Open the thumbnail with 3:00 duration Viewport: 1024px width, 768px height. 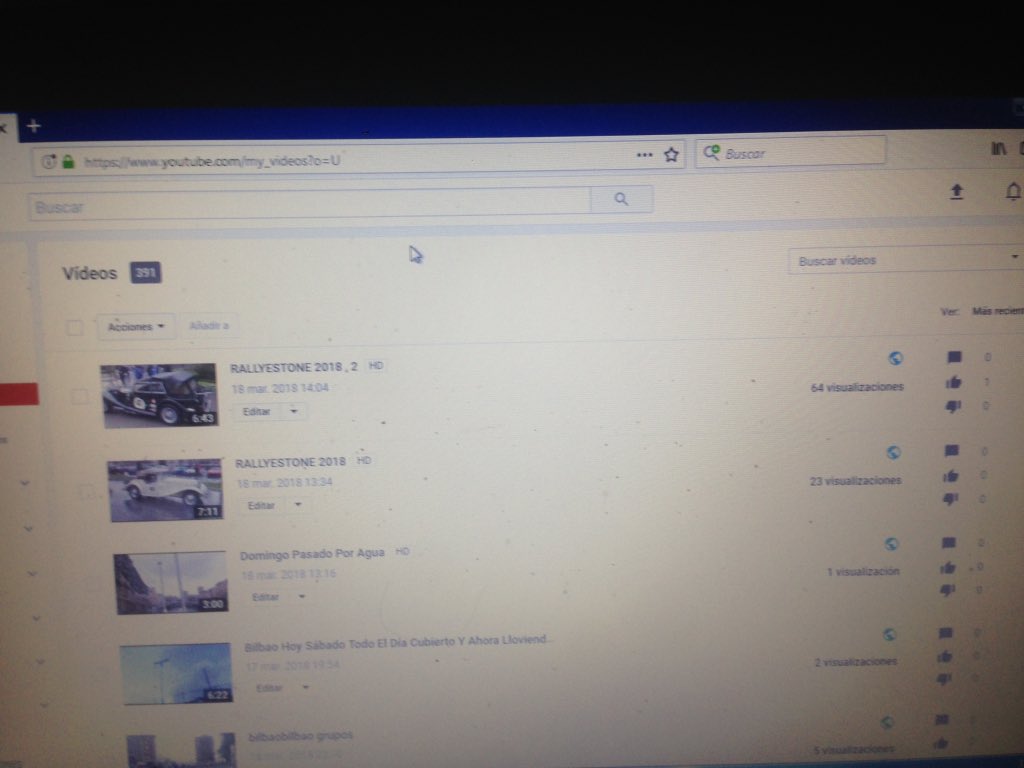tap(172, 583)
